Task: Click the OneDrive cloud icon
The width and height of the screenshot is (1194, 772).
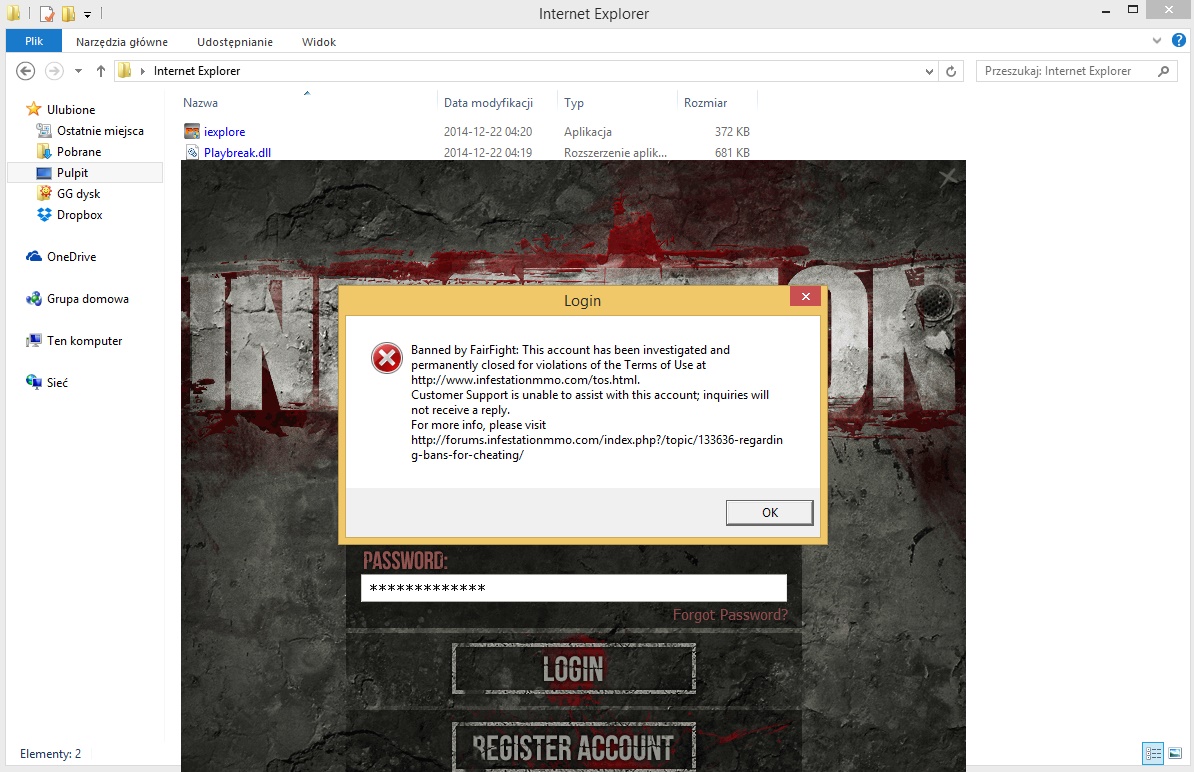Action: point(34,257)
